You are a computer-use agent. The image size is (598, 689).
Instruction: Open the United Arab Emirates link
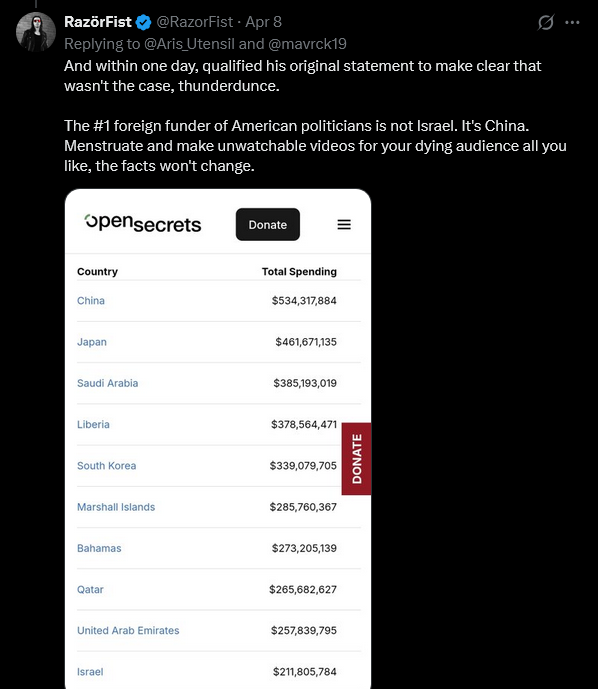pos(128,631)
